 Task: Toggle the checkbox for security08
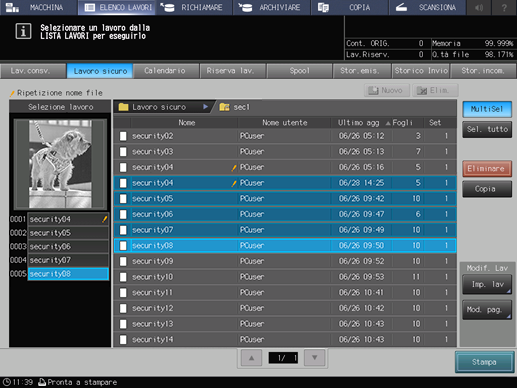123,246
